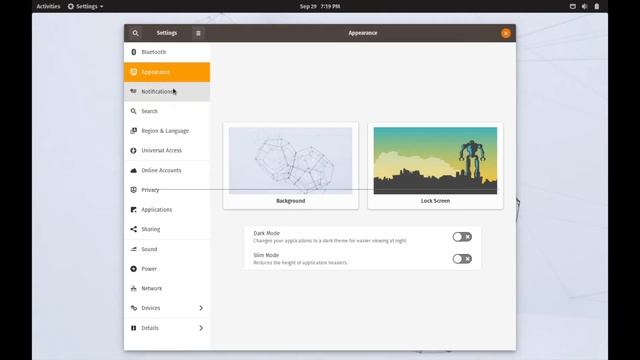Open Network settings label
Image resolution: width=640 pixels, height=360 pixels.
(151, 288)
